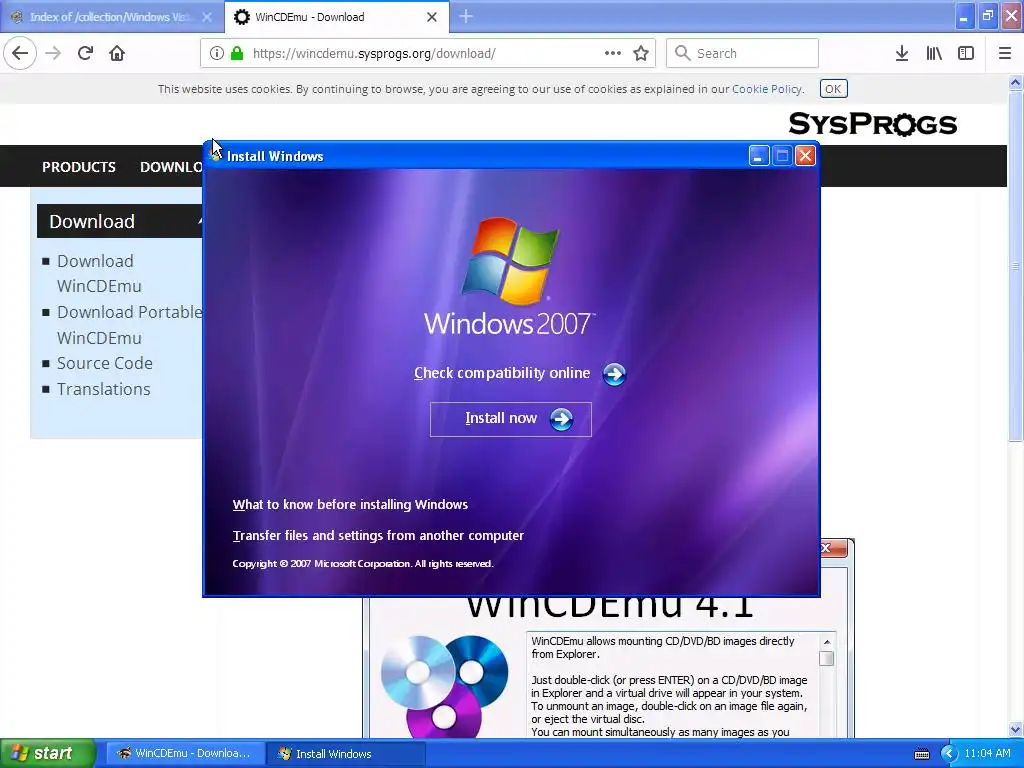Click the WinCDEmu discs image
Viewport: 1024px width, 768px height.
pos(445,686)
